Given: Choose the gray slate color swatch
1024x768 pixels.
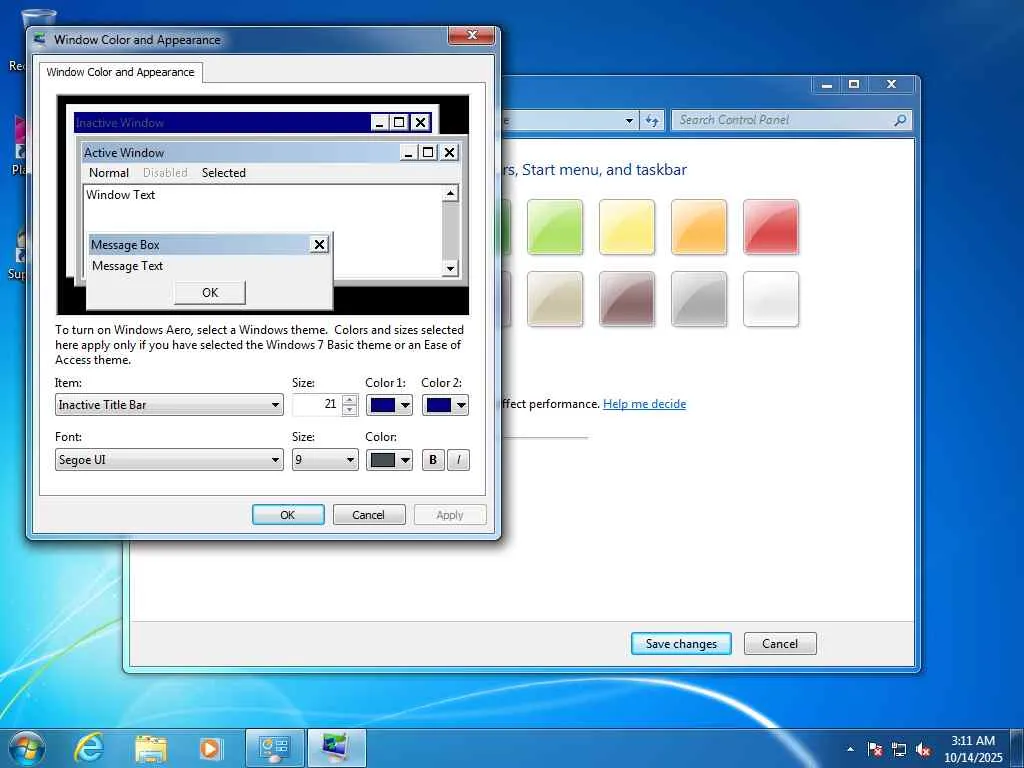Looking at the screenshot, I should (x=698, y=298).
